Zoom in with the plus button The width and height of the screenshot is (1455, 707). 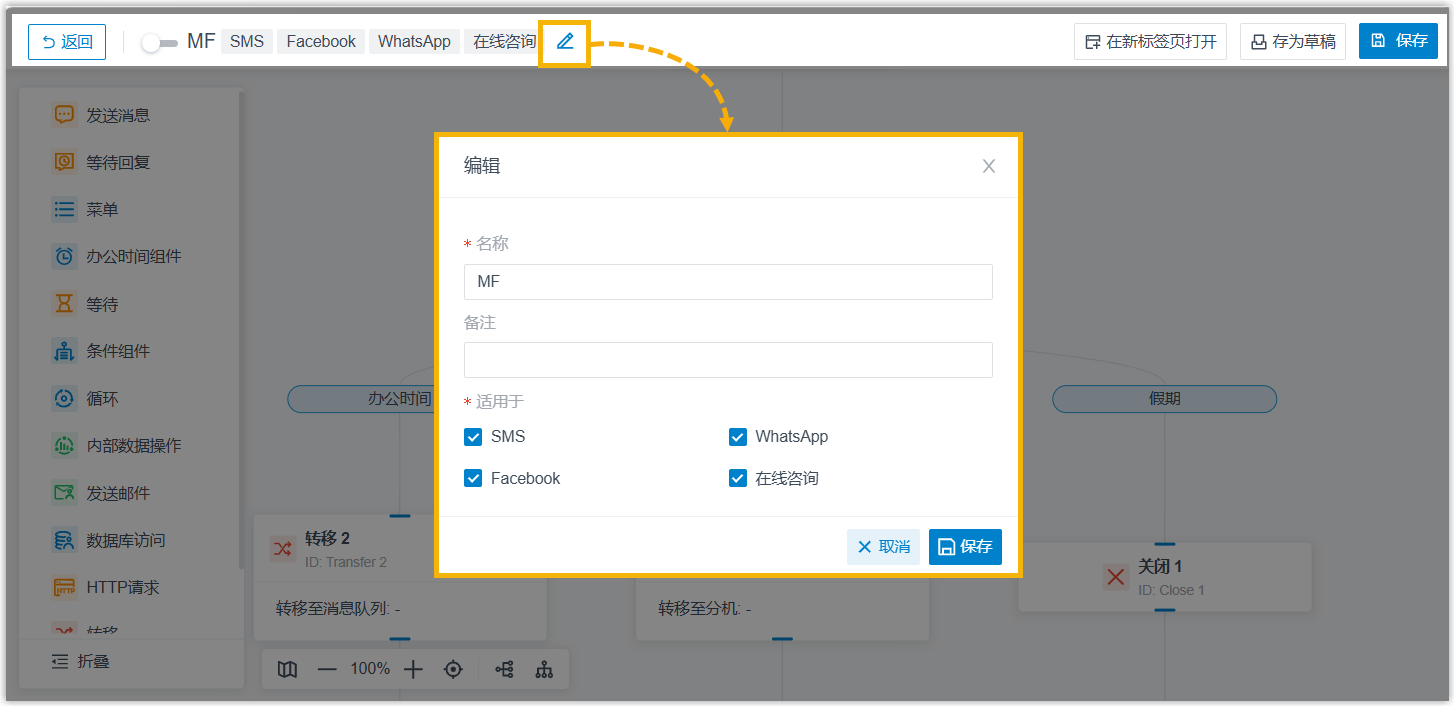(x=414, y=670)
